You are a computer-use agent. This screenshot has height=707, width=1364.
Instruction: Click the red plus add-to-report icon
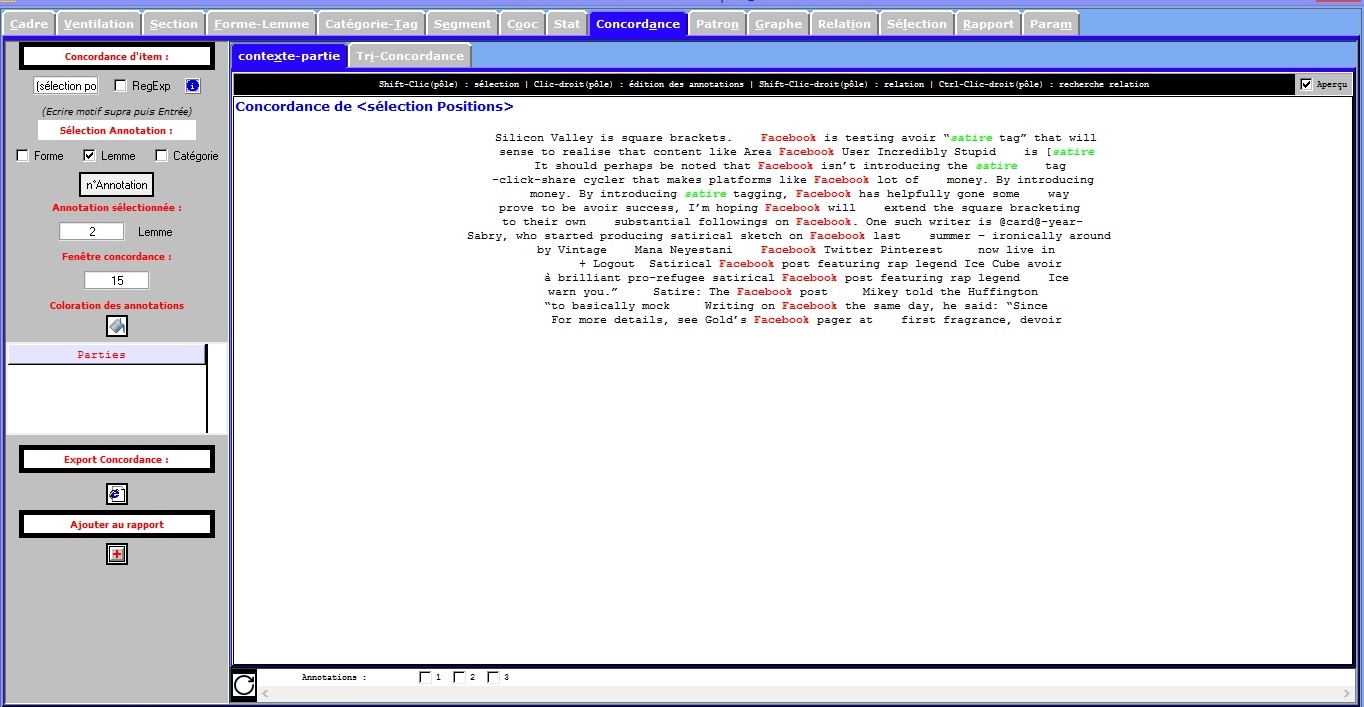pos(117,554)
